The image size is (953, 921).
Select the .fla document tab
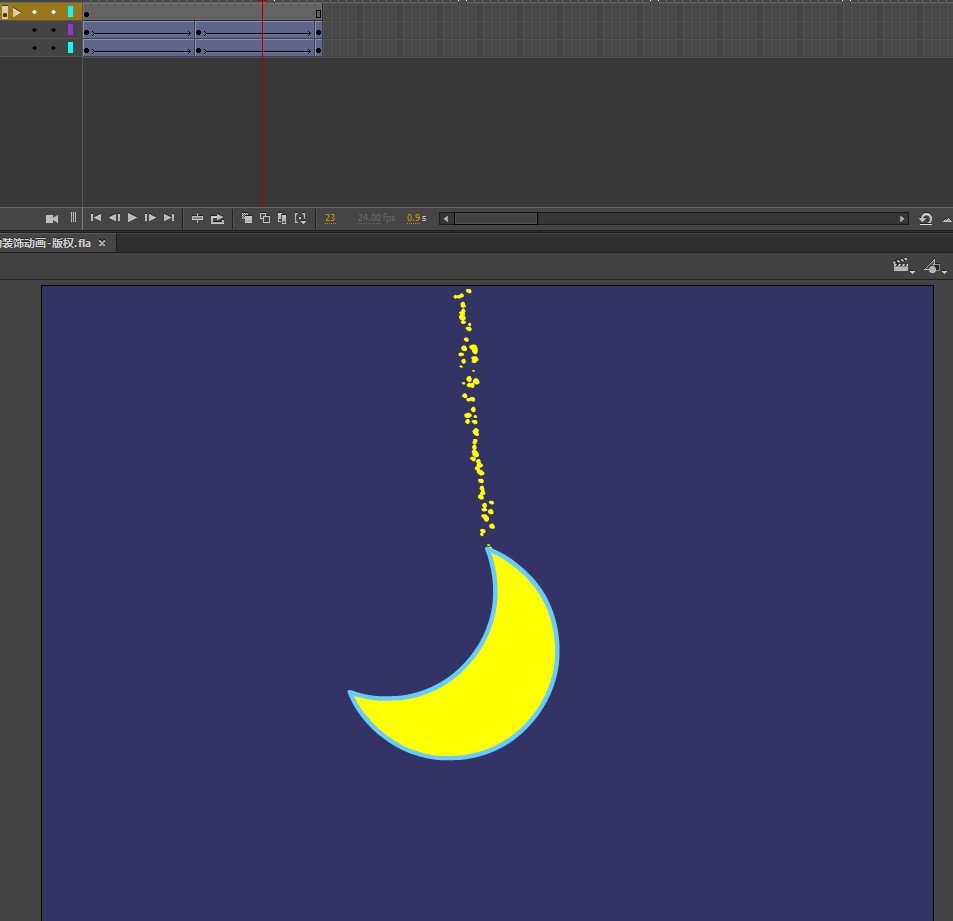(x=45, y=243)
